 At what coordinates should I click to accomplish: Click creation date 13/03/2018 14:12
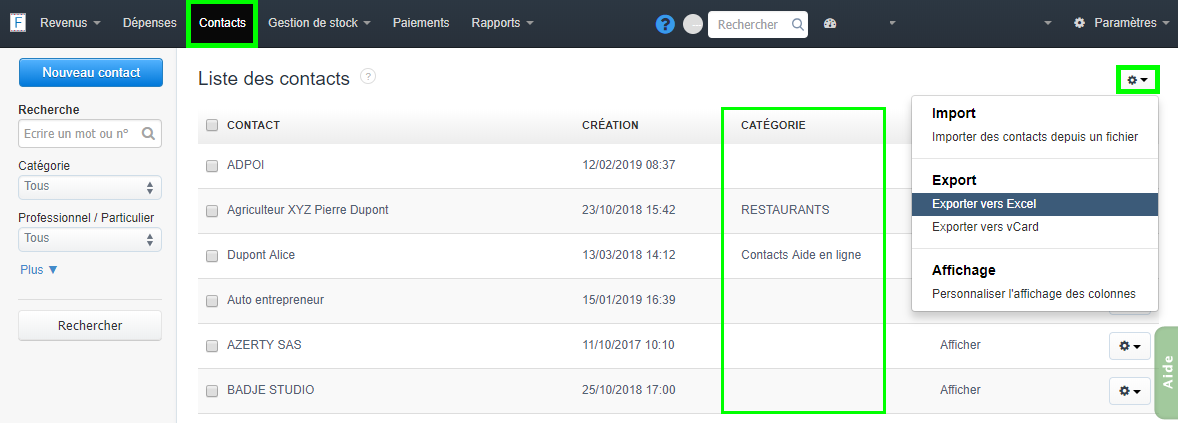click(x=629, y=255)
